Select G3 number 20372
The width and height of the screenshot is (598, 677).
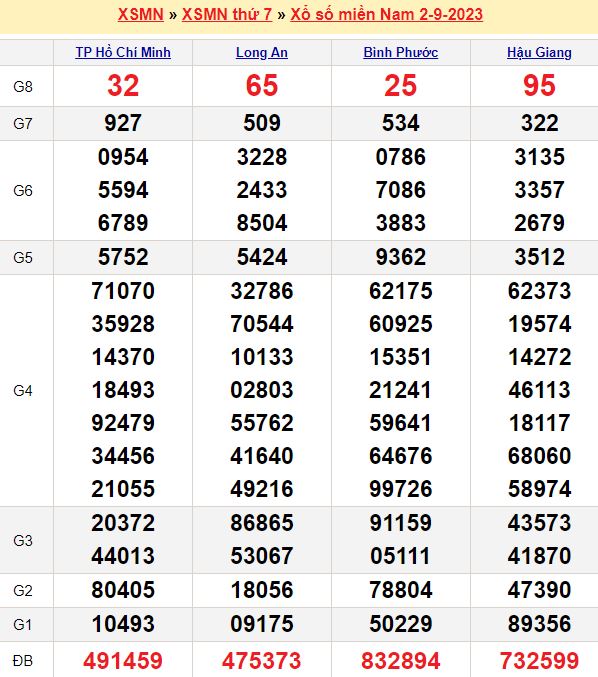123,523
